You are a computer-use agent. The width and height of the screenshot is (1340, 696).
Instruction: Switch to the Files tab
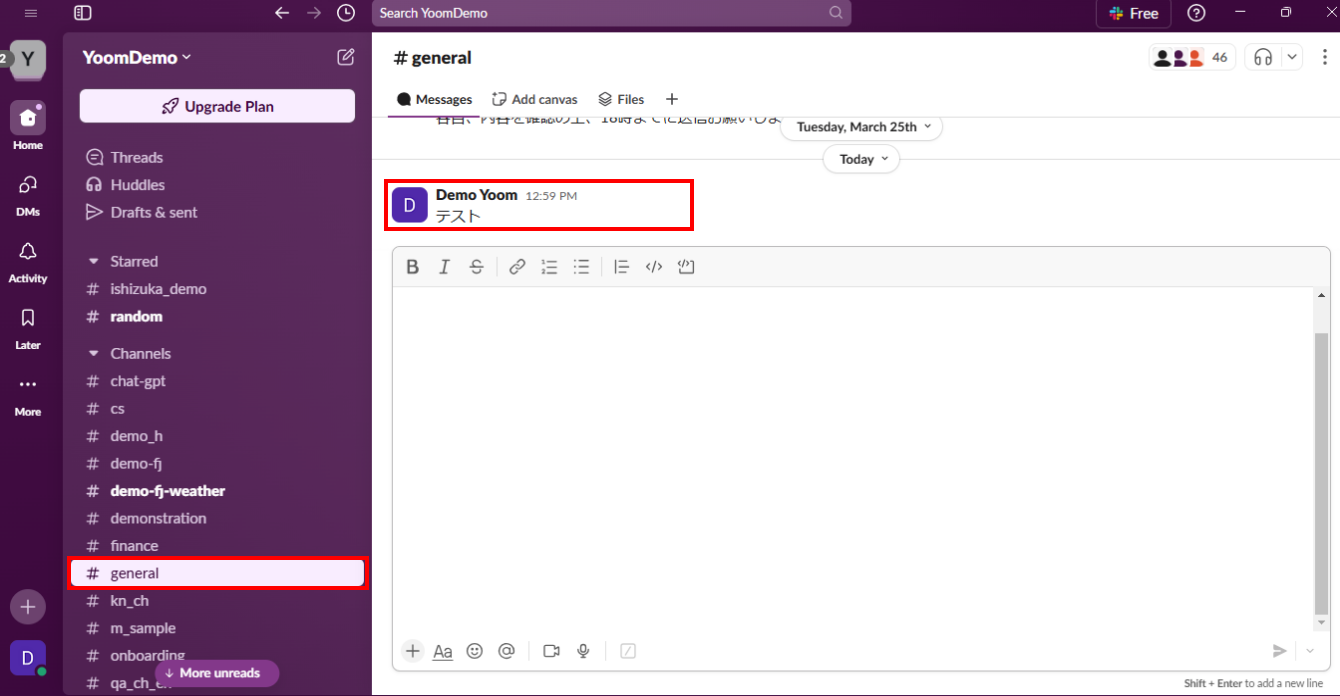(x=621, y=99)
